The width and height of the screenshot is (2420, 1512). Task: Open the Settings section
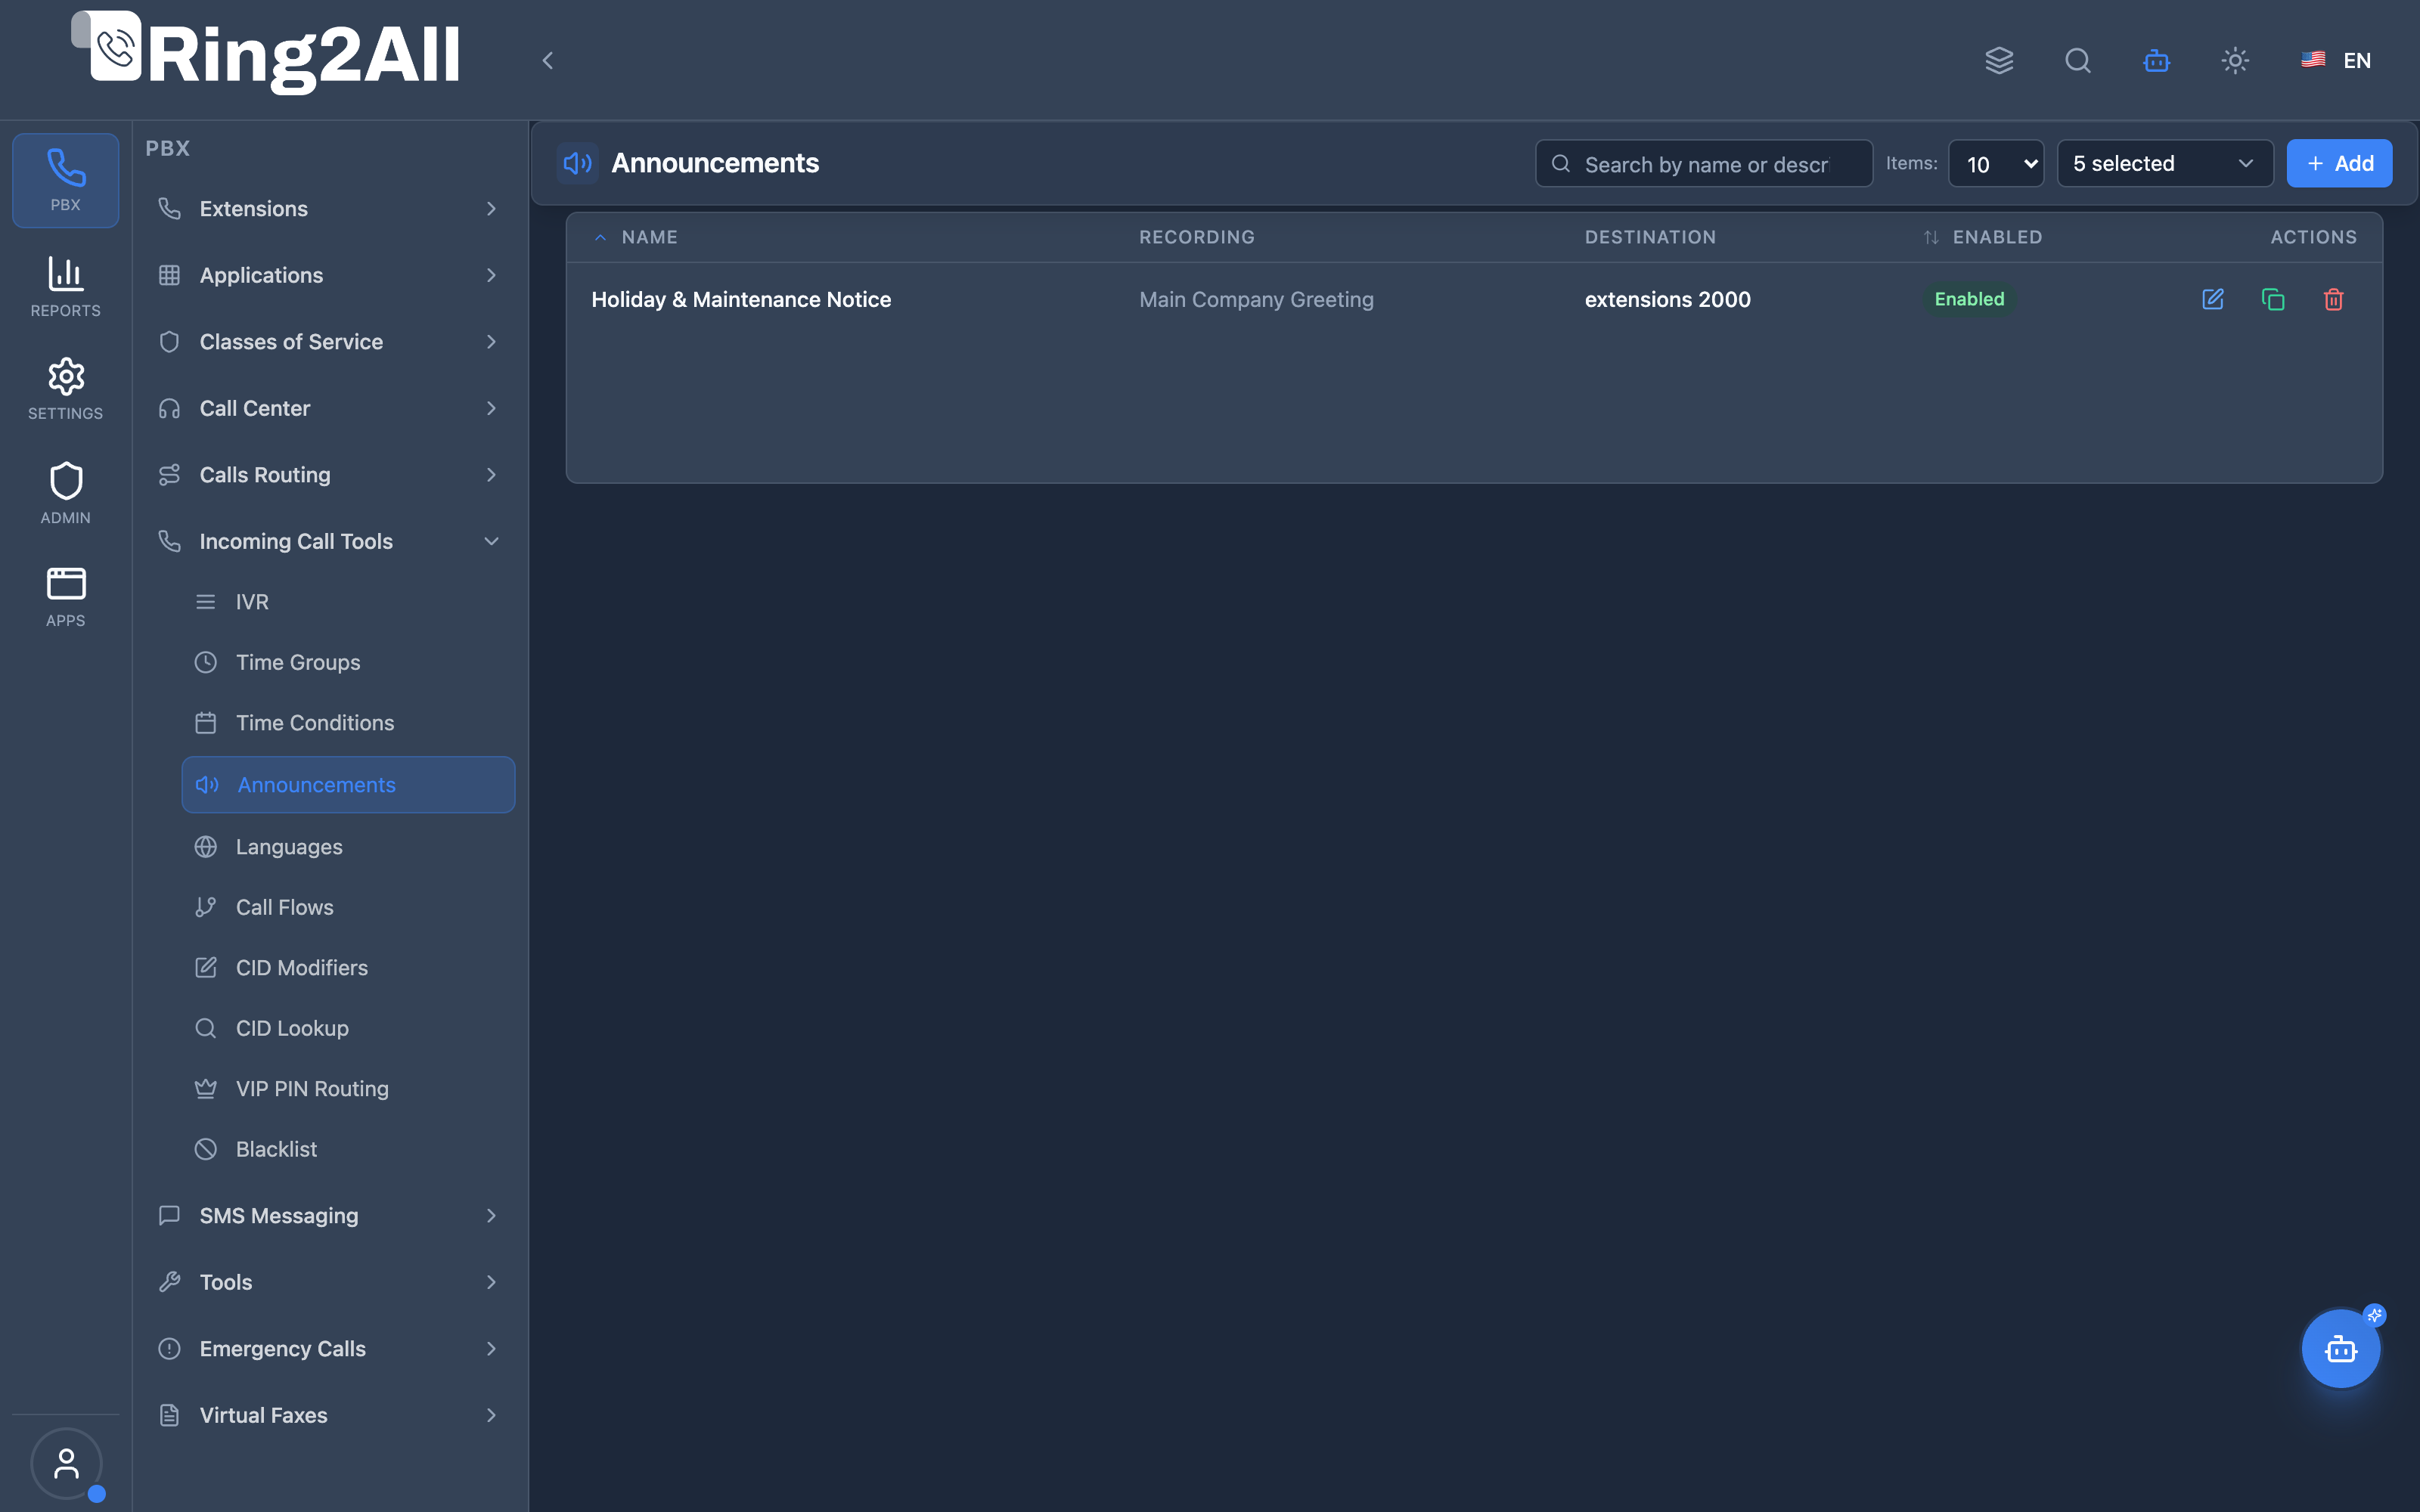(66, 389)
